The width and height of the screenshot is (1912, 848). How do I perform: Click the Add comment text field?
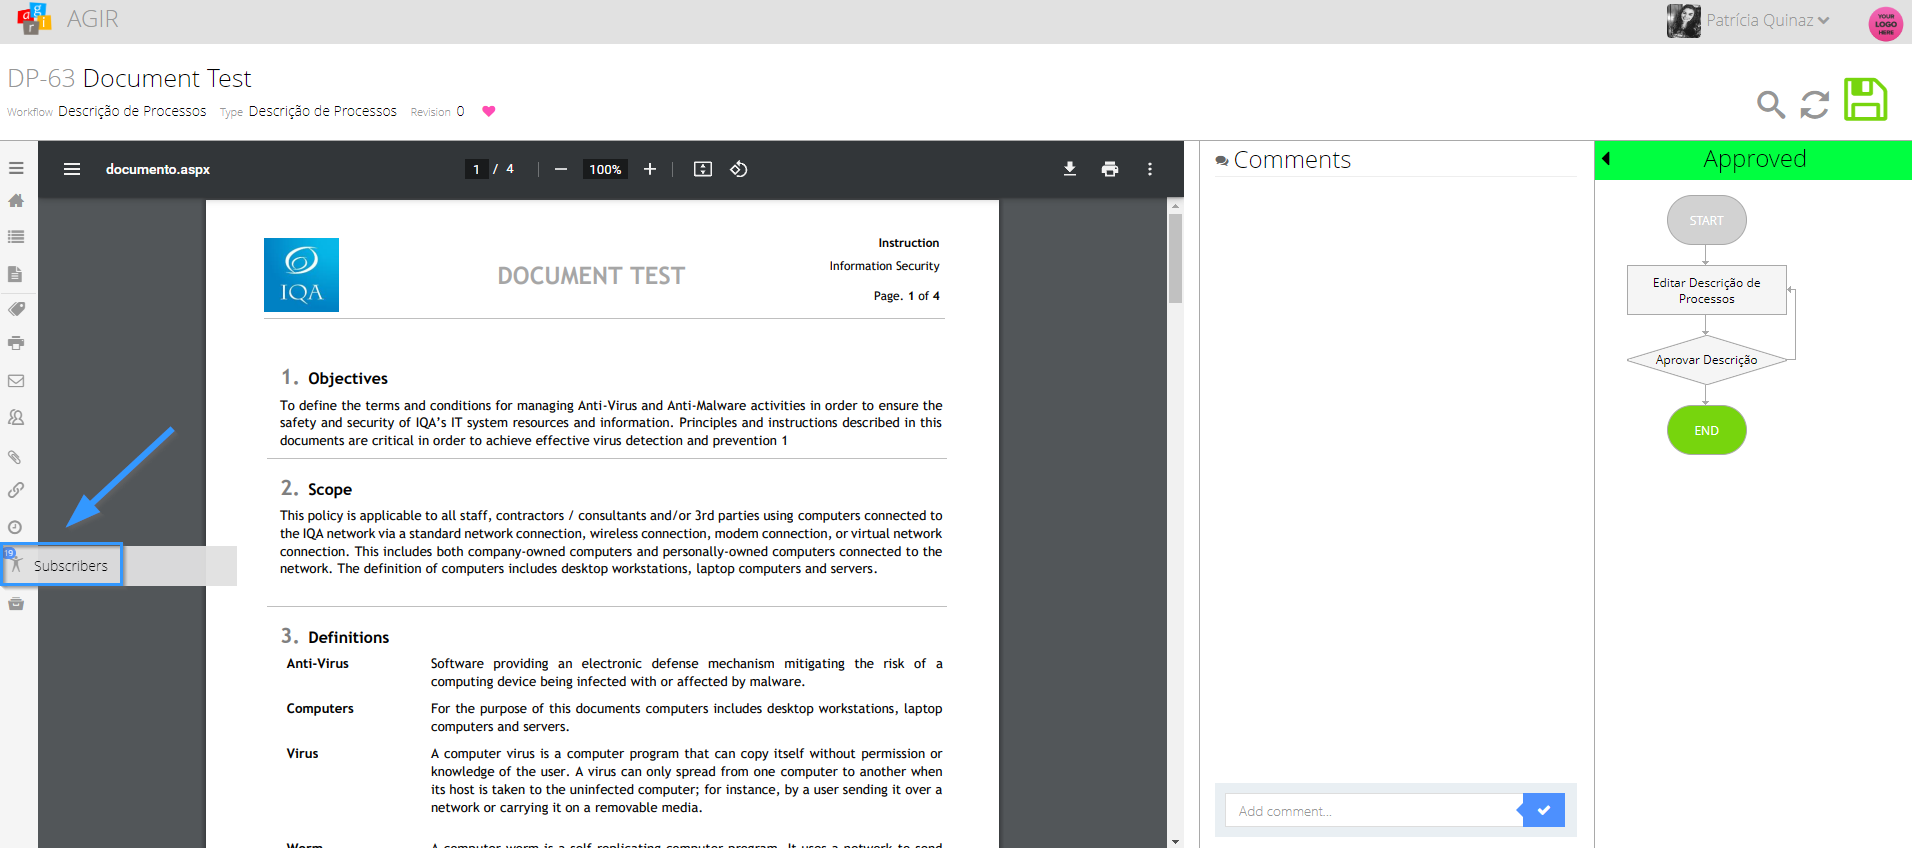(x=1372, y=810)
